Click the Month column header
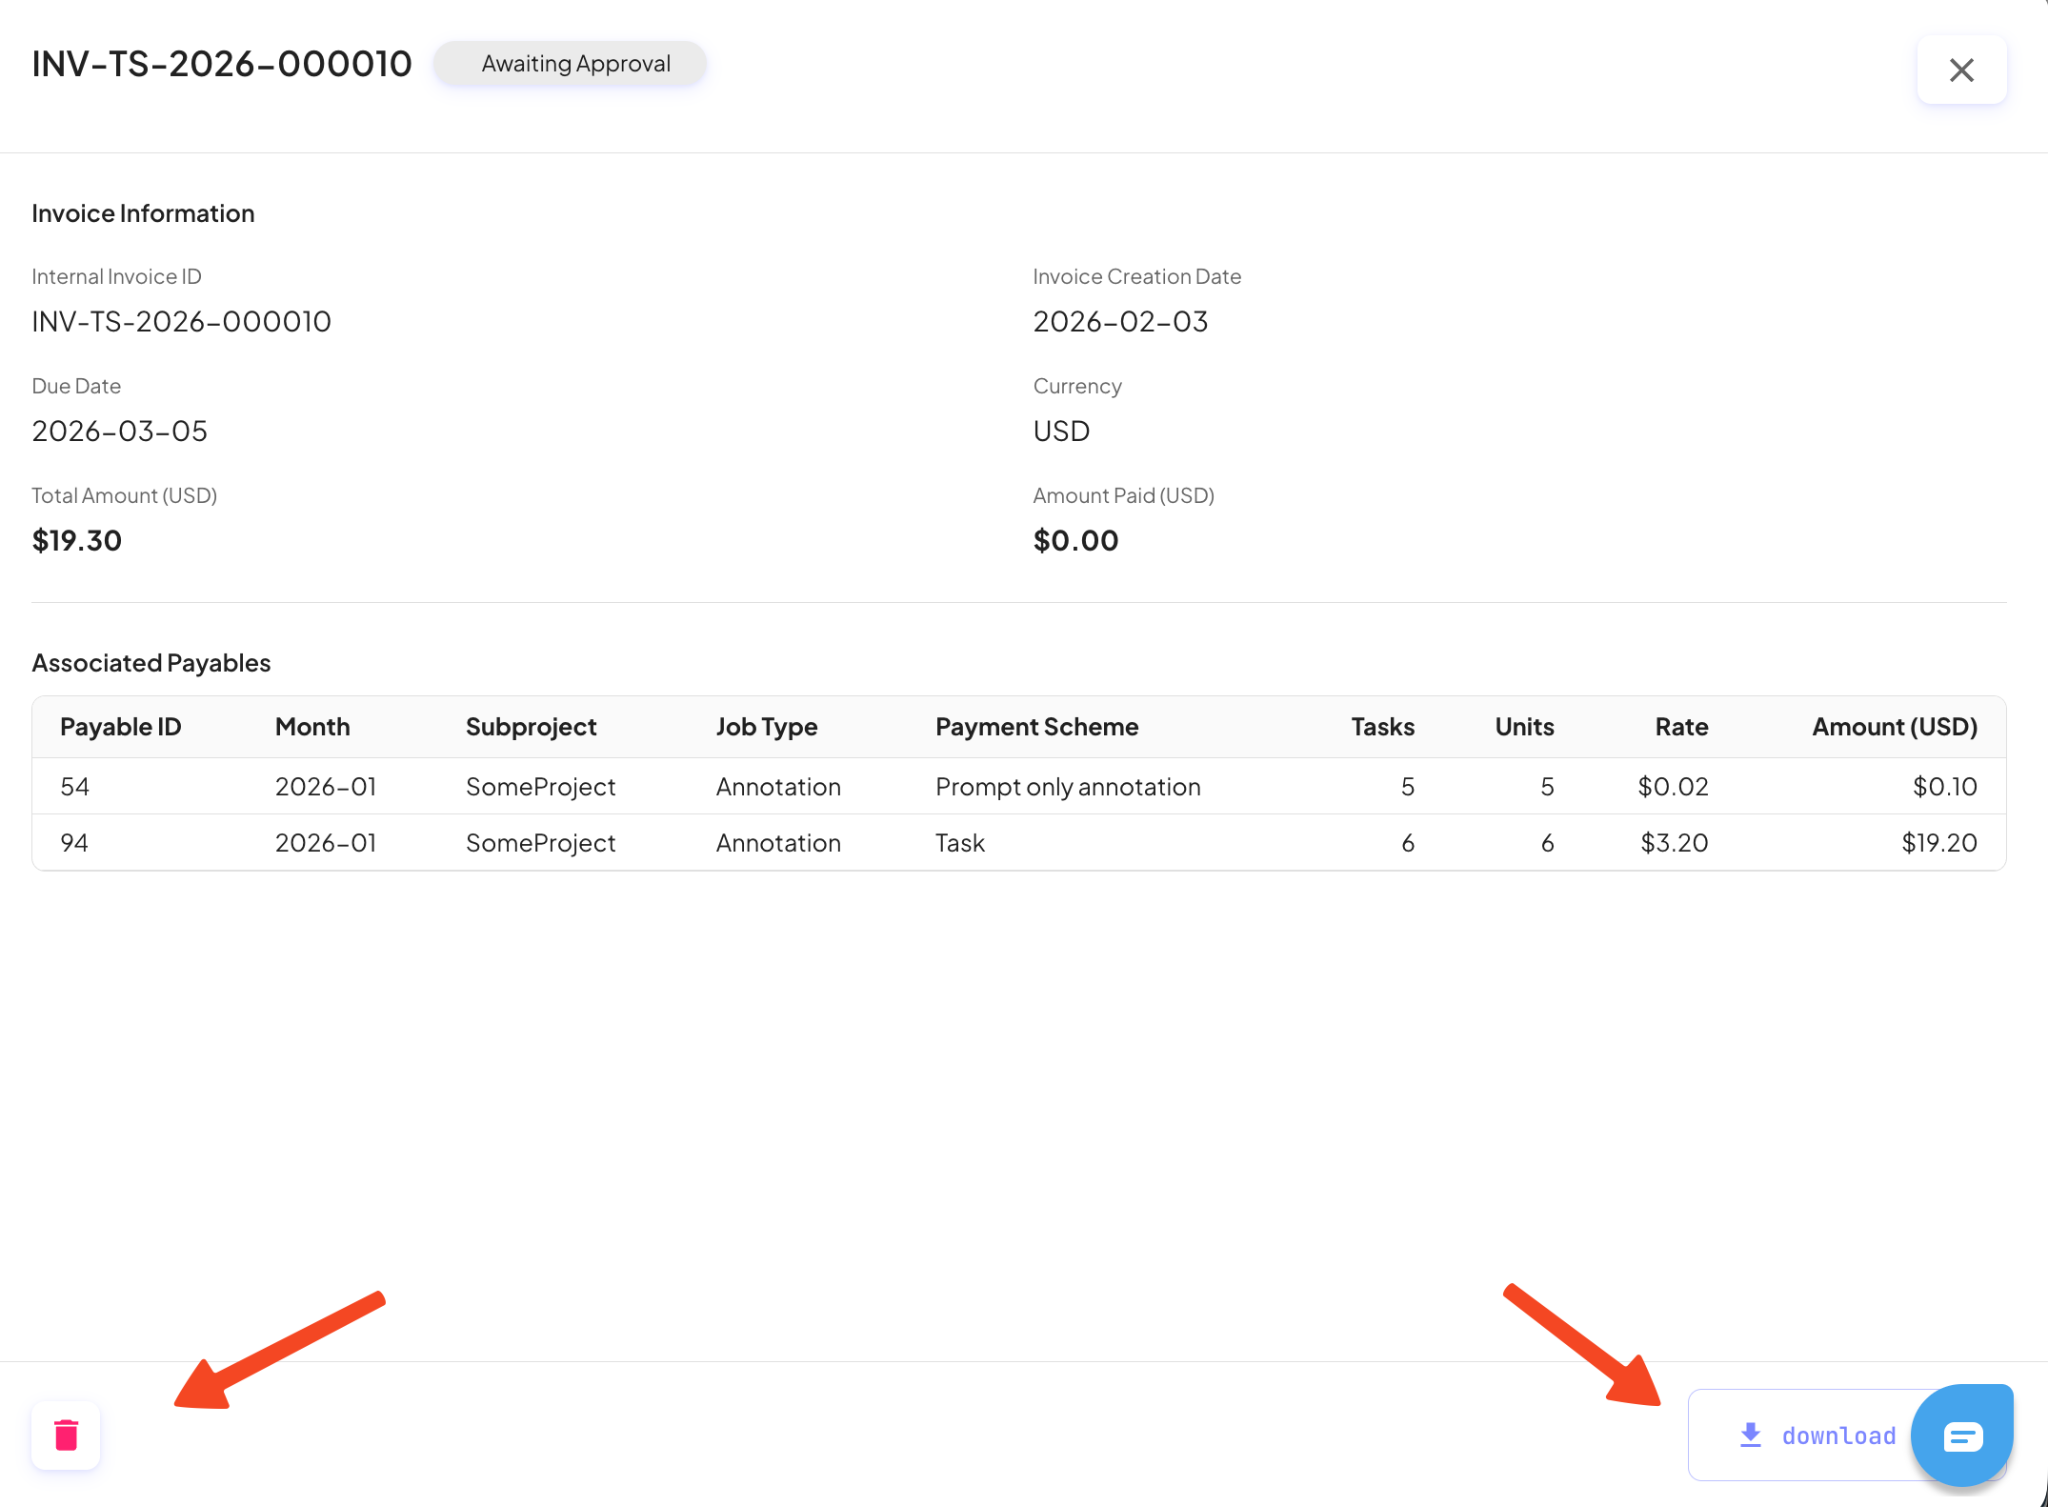 (313, 727)
